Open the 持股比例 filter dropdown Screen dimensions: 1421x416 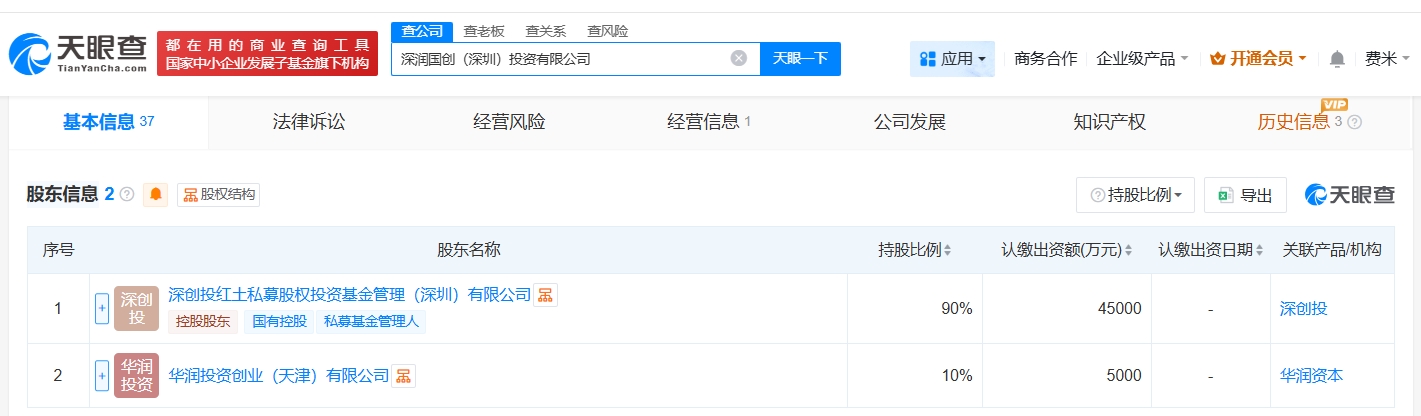(x=1135, y=195)
